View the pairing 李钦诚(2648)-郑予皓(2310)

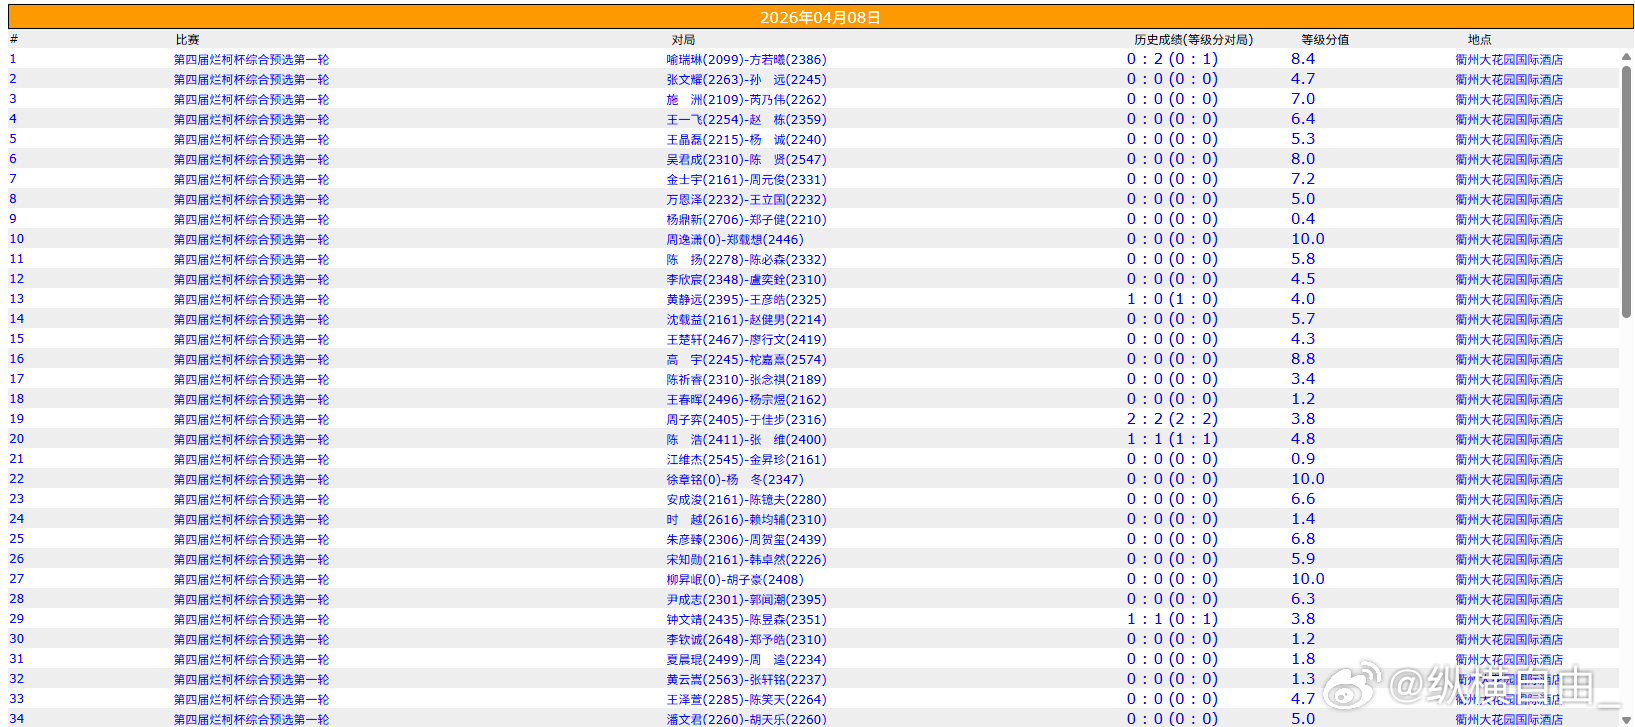(746, 640)
